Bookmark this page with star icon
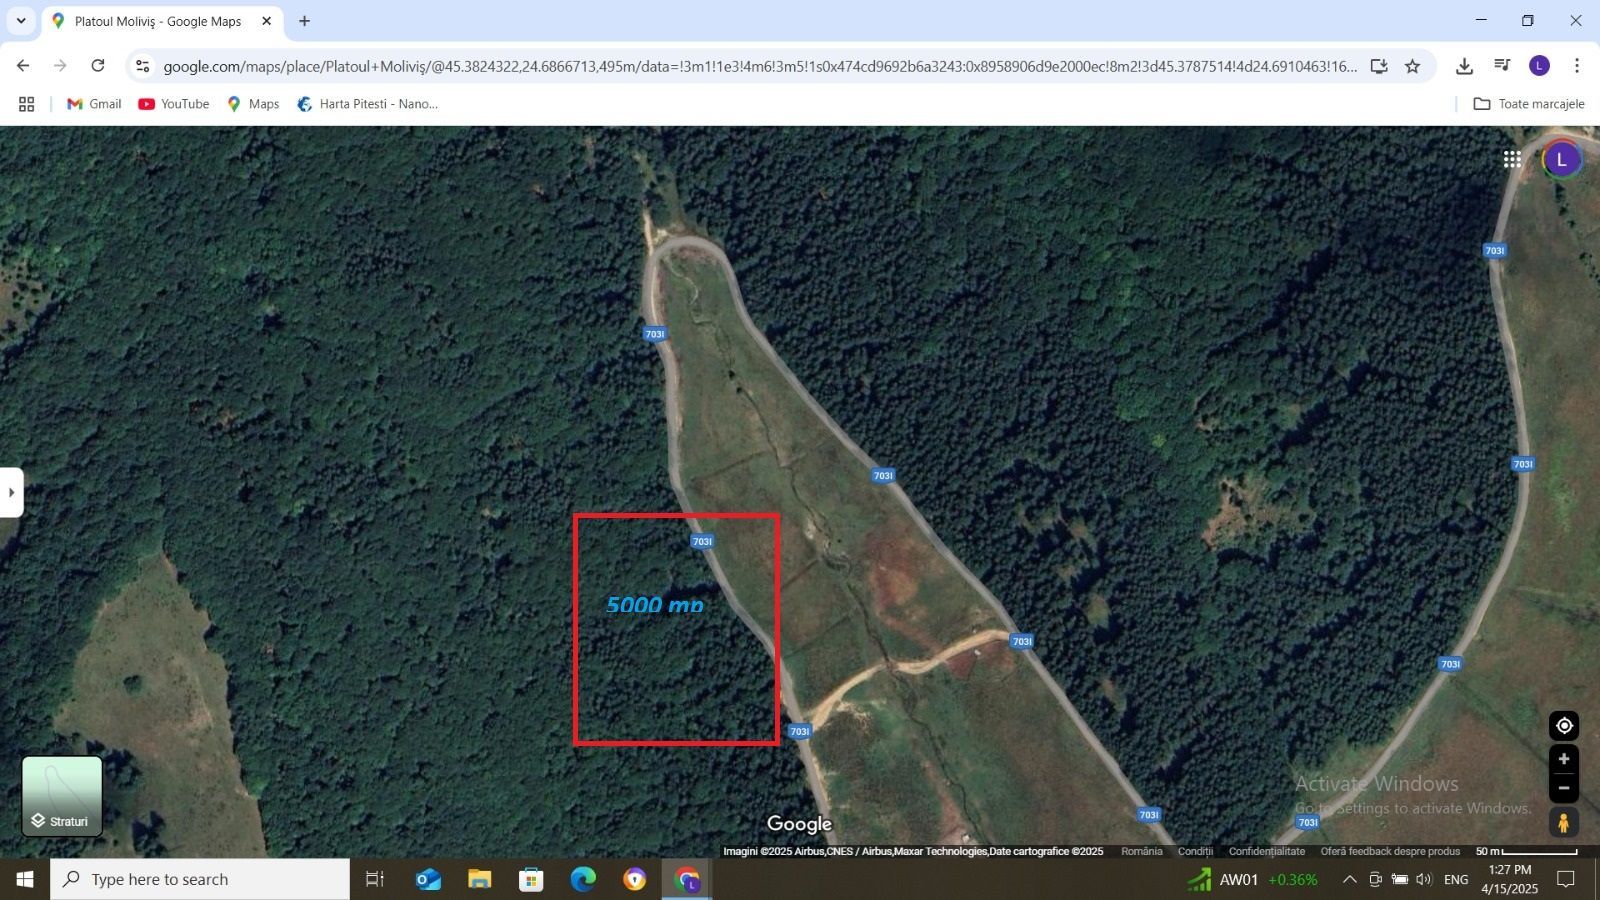The image size is (1600, 900). [1412, 66]
